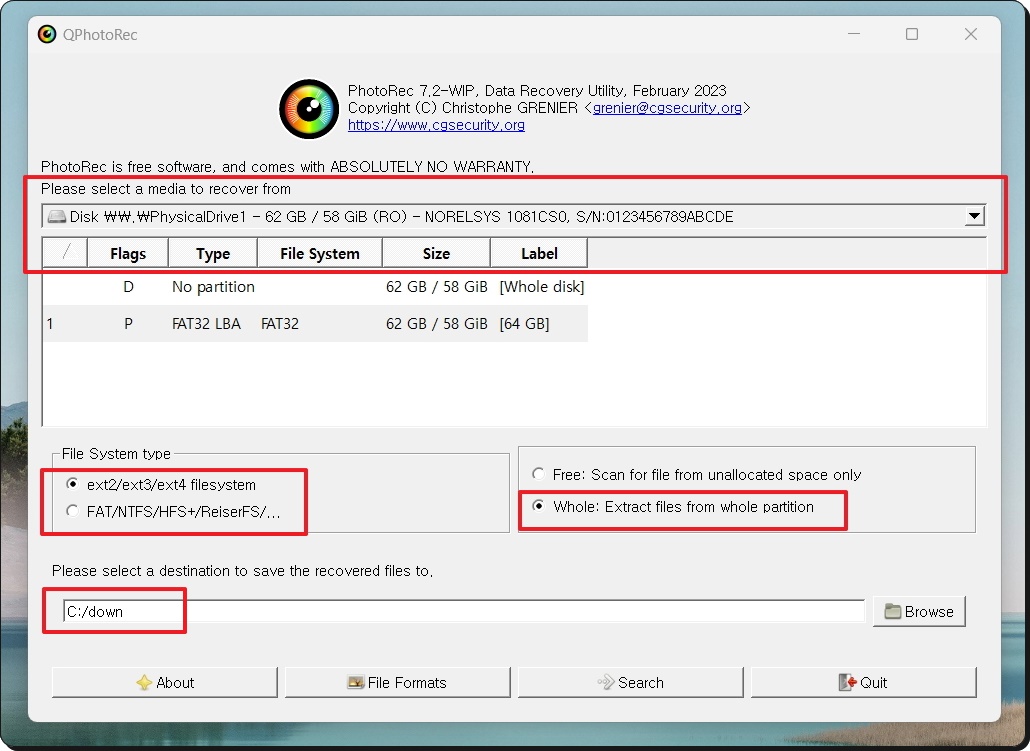Open the https://www.cgsecurity.org link
1030x751 pixels.
(436, 125)
